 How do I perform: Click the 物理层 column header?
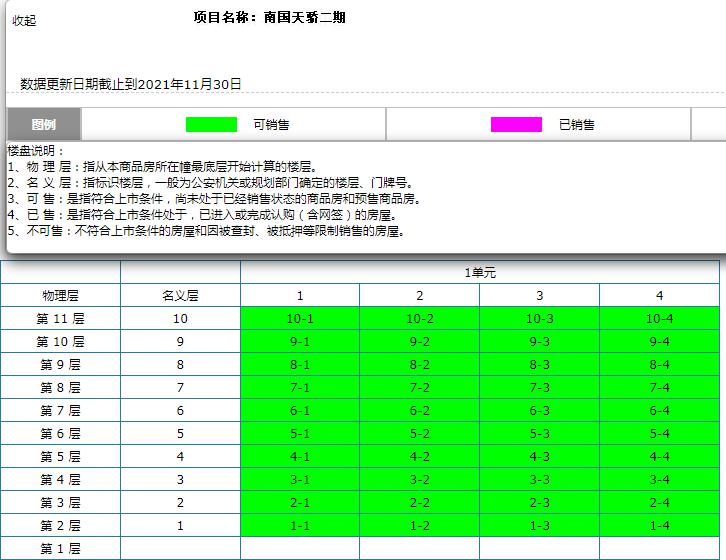click(x=60, y=295)
